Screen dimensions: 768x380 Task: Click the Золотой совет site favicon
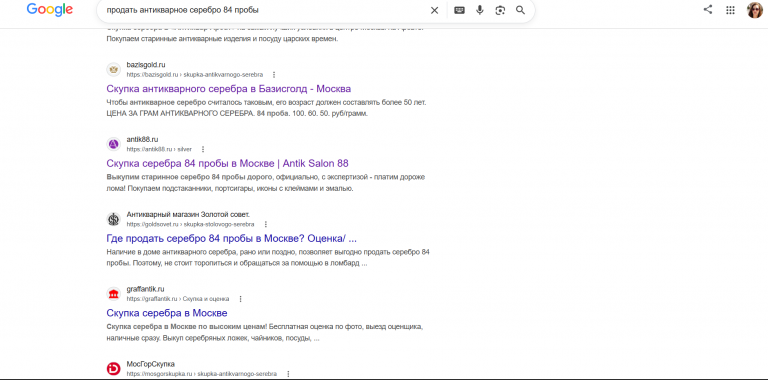[x=114, y=219]
